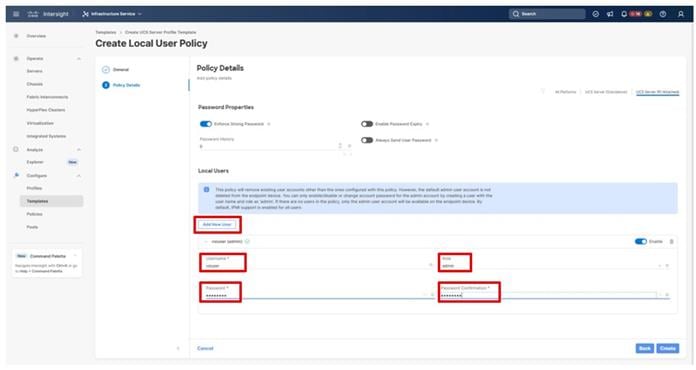
Task: Open Servers in the sidebar
Action: click(x=35, y=71)
